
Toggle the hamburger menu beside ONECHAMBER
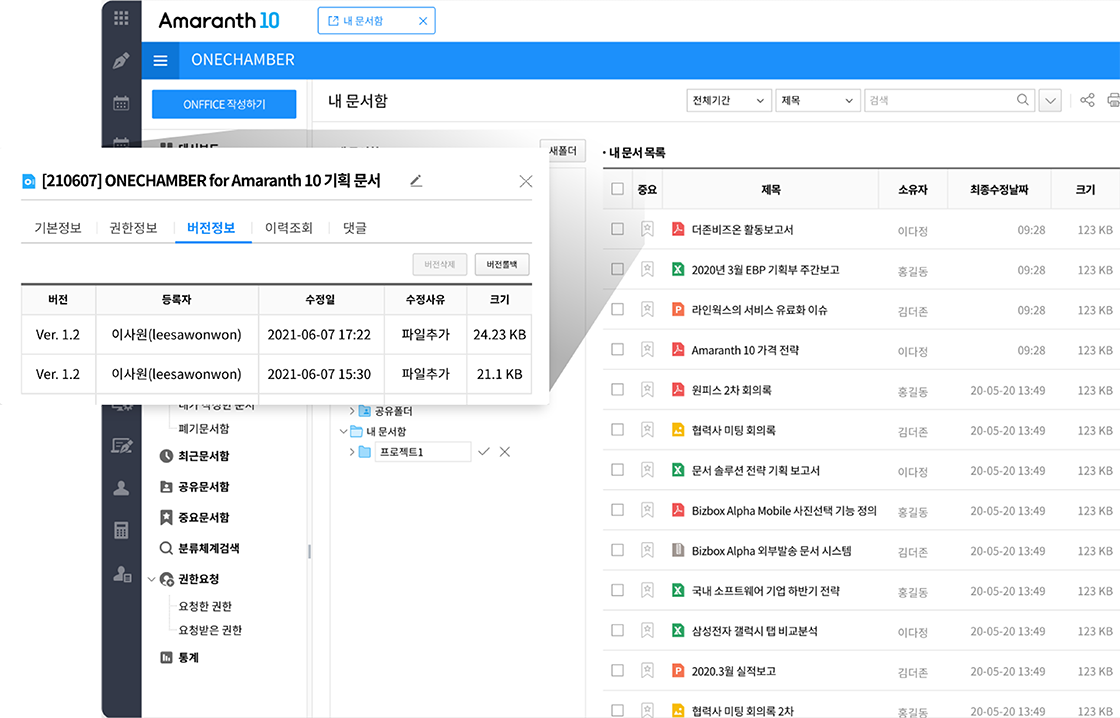coord(161,61)
